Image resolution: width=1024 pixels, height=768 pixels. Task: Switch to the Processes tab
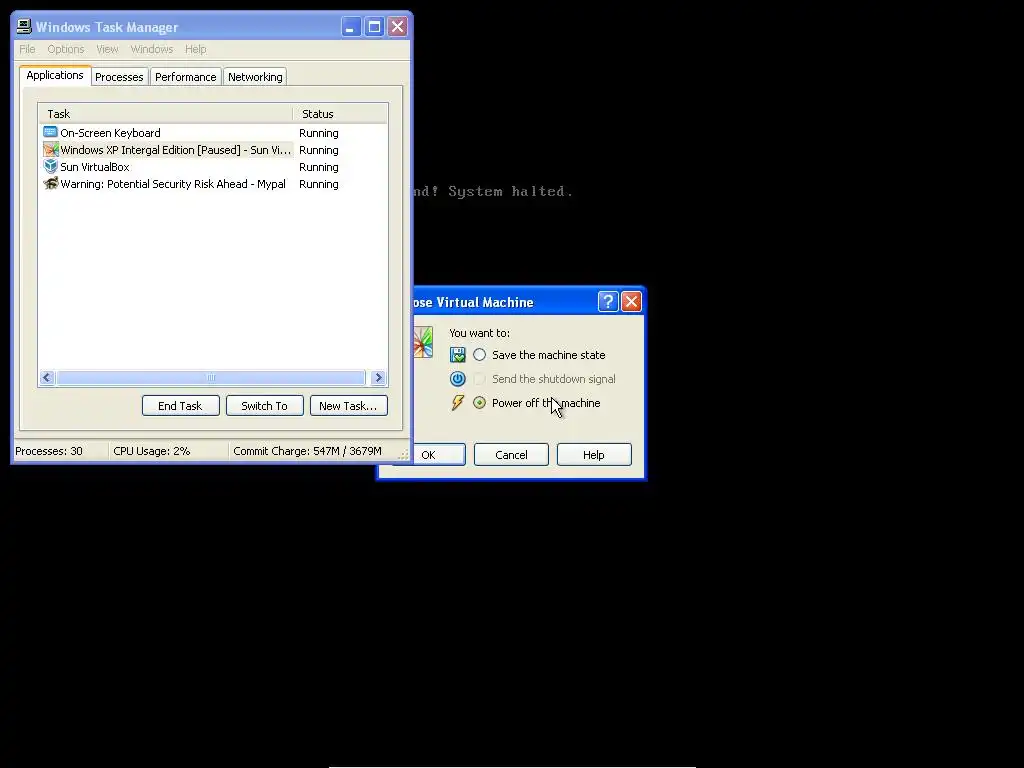[119, 76]
